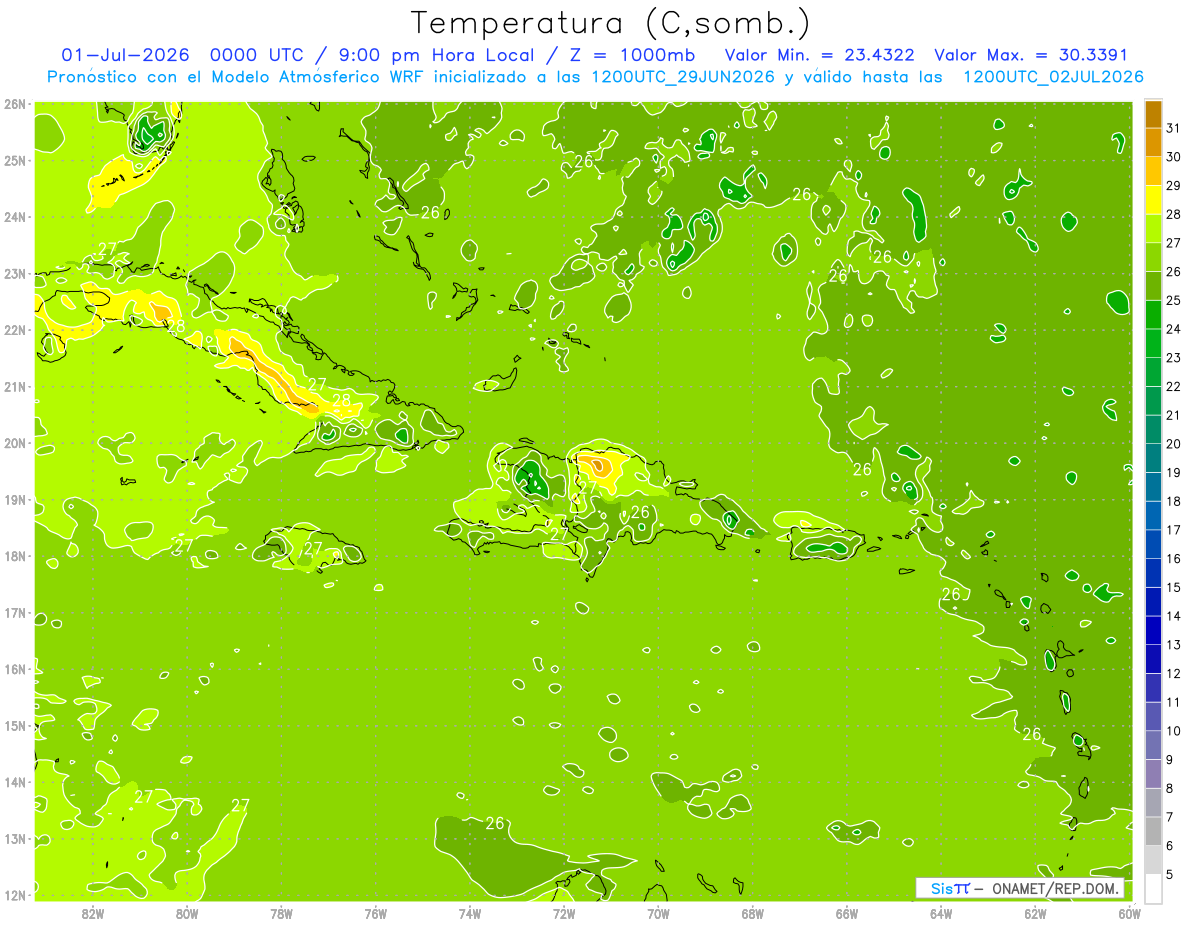The height and width of the screenshot is (927, 1200).
Task: Click the title "Temperatura (C,somb.)"
Action: [611, 23]
